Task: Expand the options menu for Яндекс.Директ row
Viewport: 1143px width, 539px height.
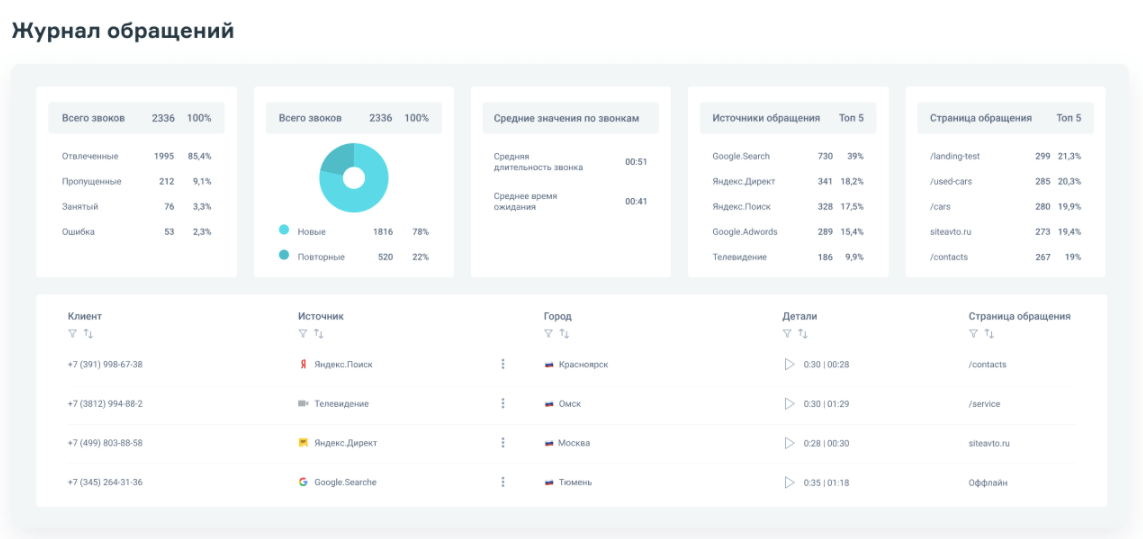Action: [503, 443]
